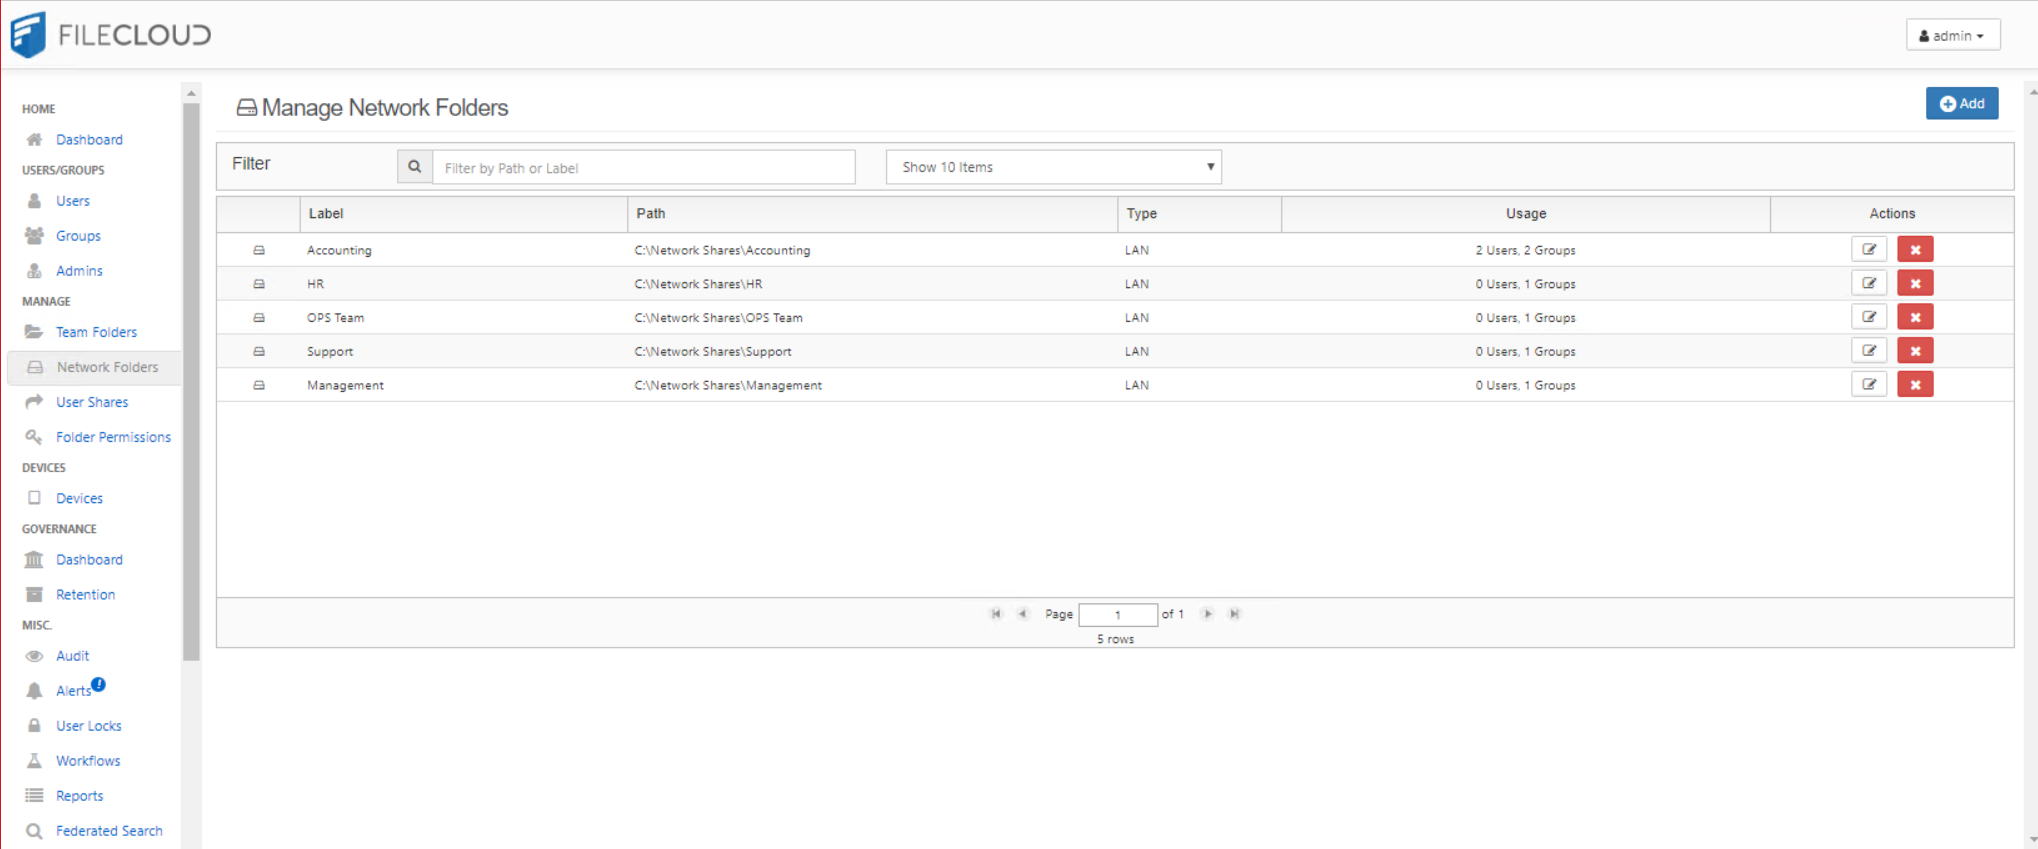Screen dimensions: 2038x849
Task: Click the filter search magnifier icon
Action: [x=414, y=167]
